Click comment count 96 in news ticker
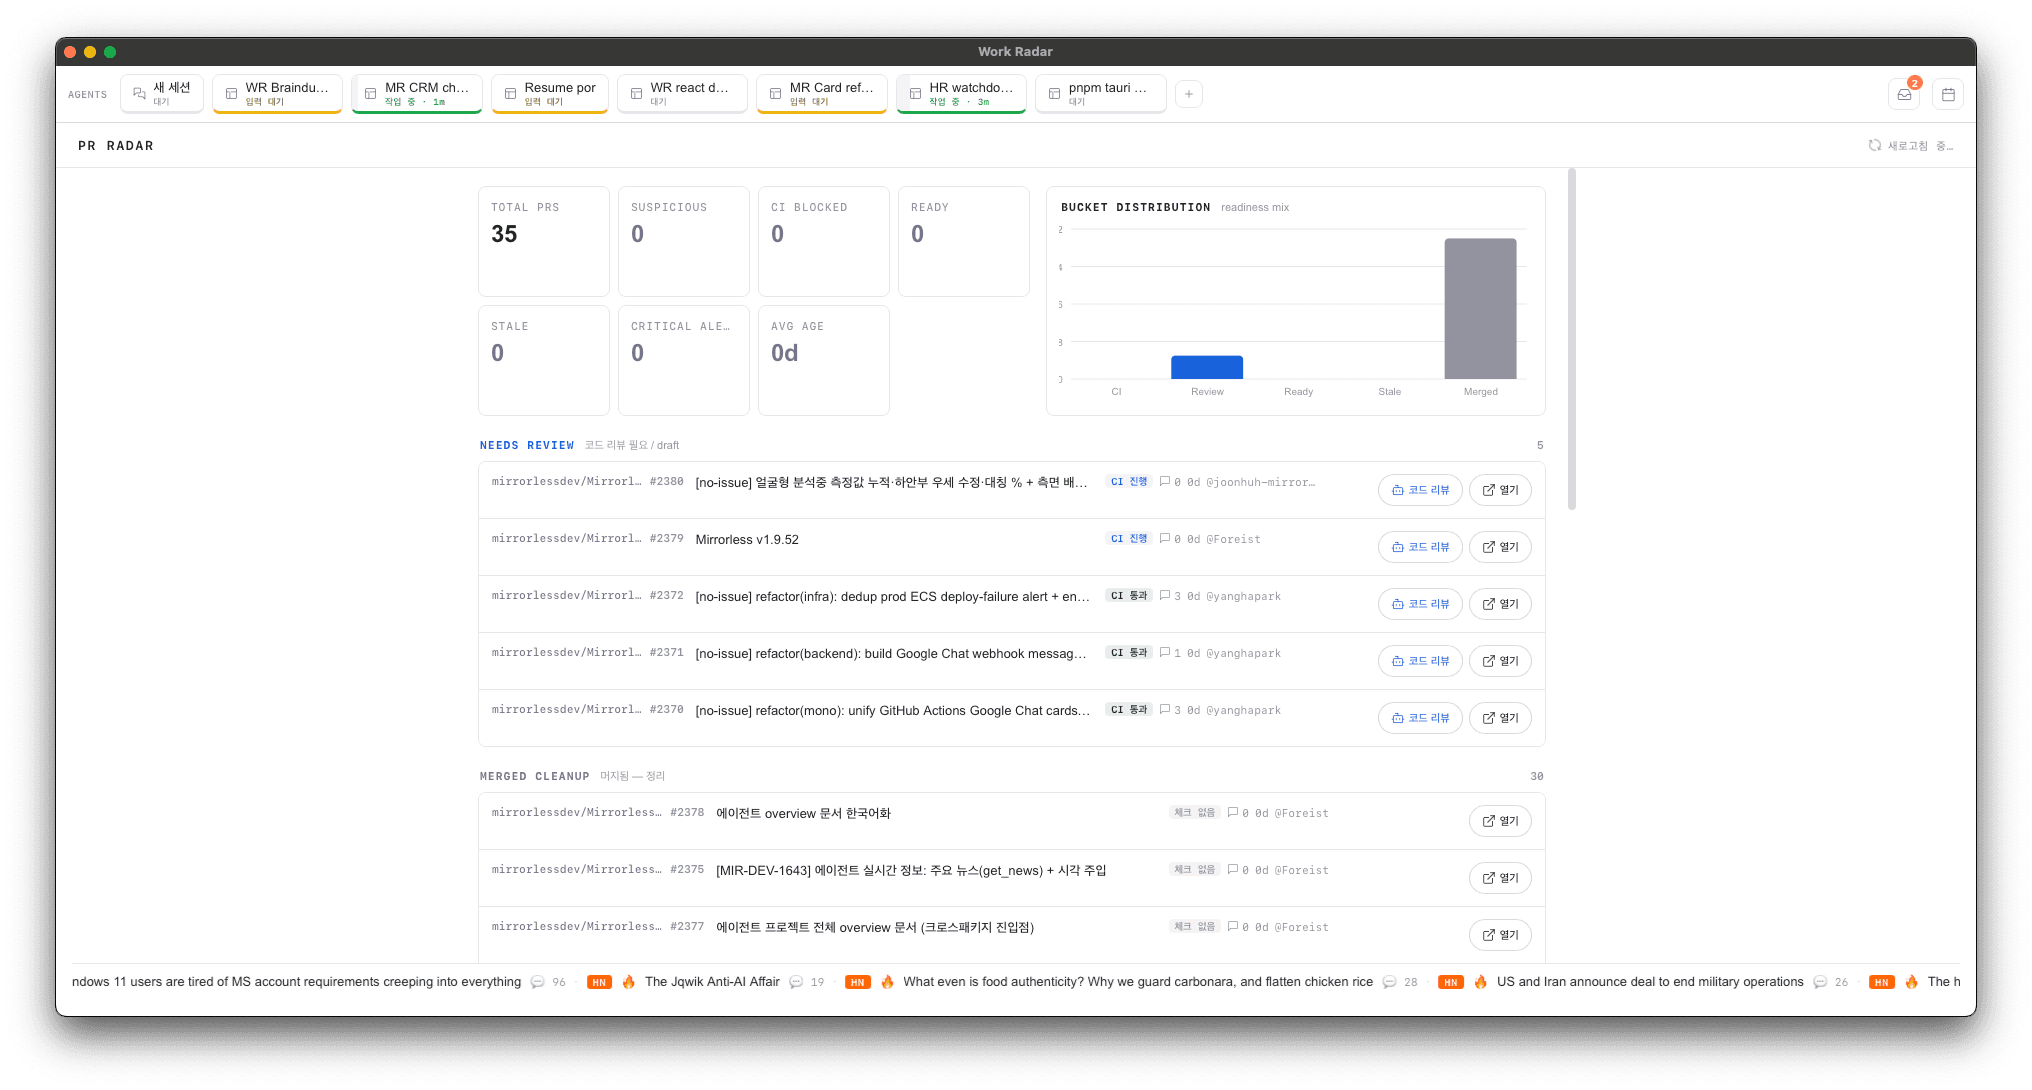Image resolution: width=2032 pixels, height=1090 pixels. [559, 982]
